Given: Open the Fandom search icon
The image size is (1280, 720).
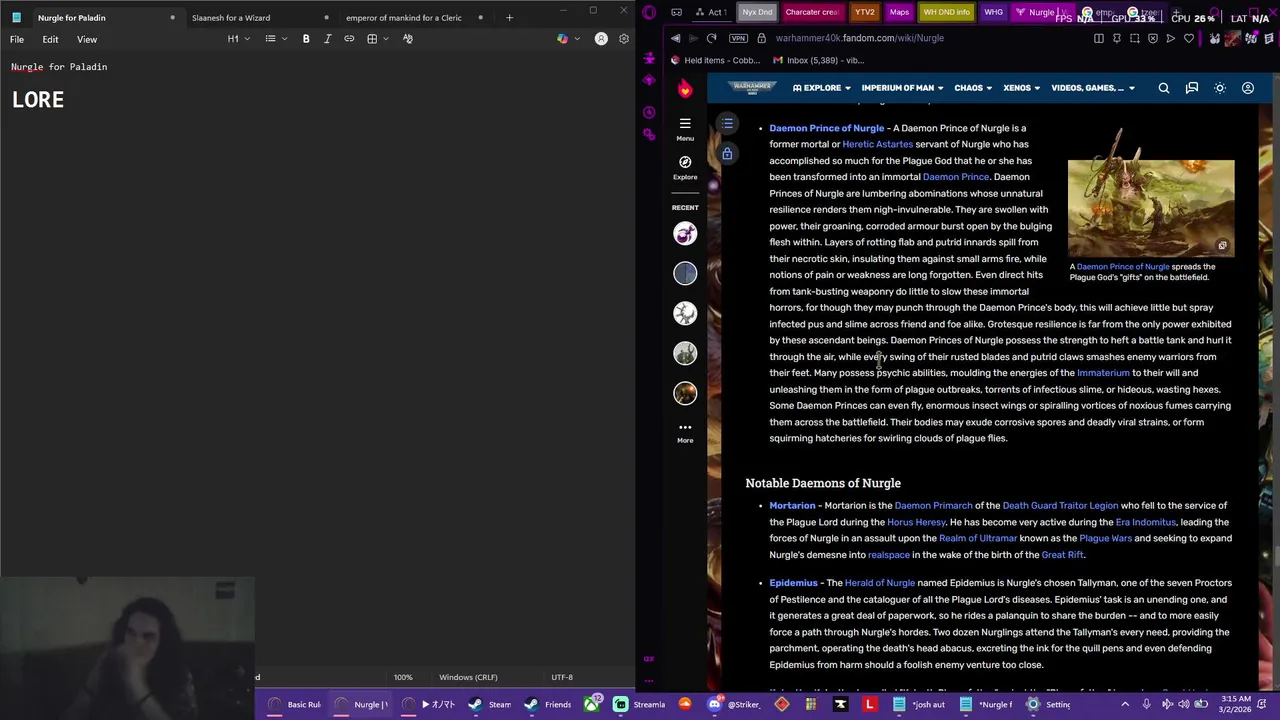Looking at the screenshot, I should [x=1164, y=88].
